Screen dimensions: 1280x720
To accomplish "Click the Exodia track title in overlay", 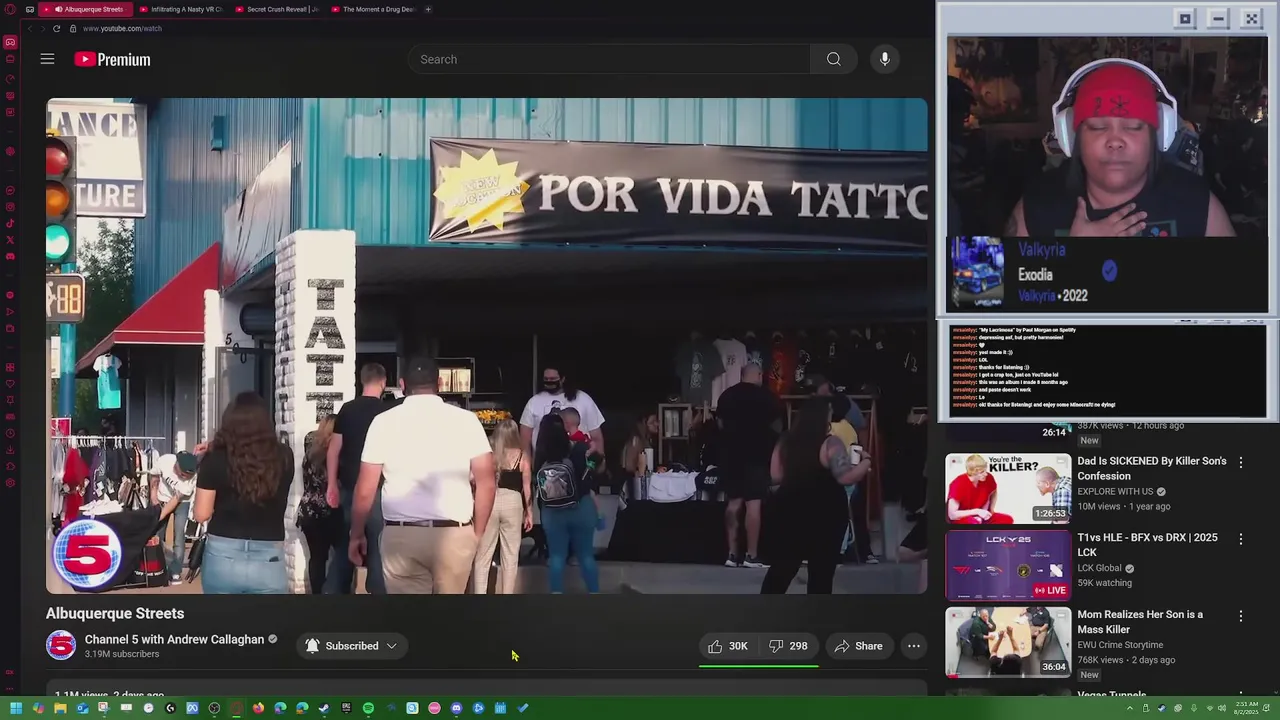I will pos(1035,274).
